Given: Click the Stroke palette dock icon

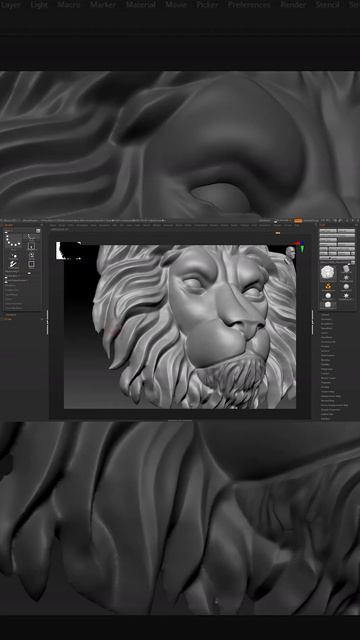Looking at the screenshot, I should coord(38,231).
